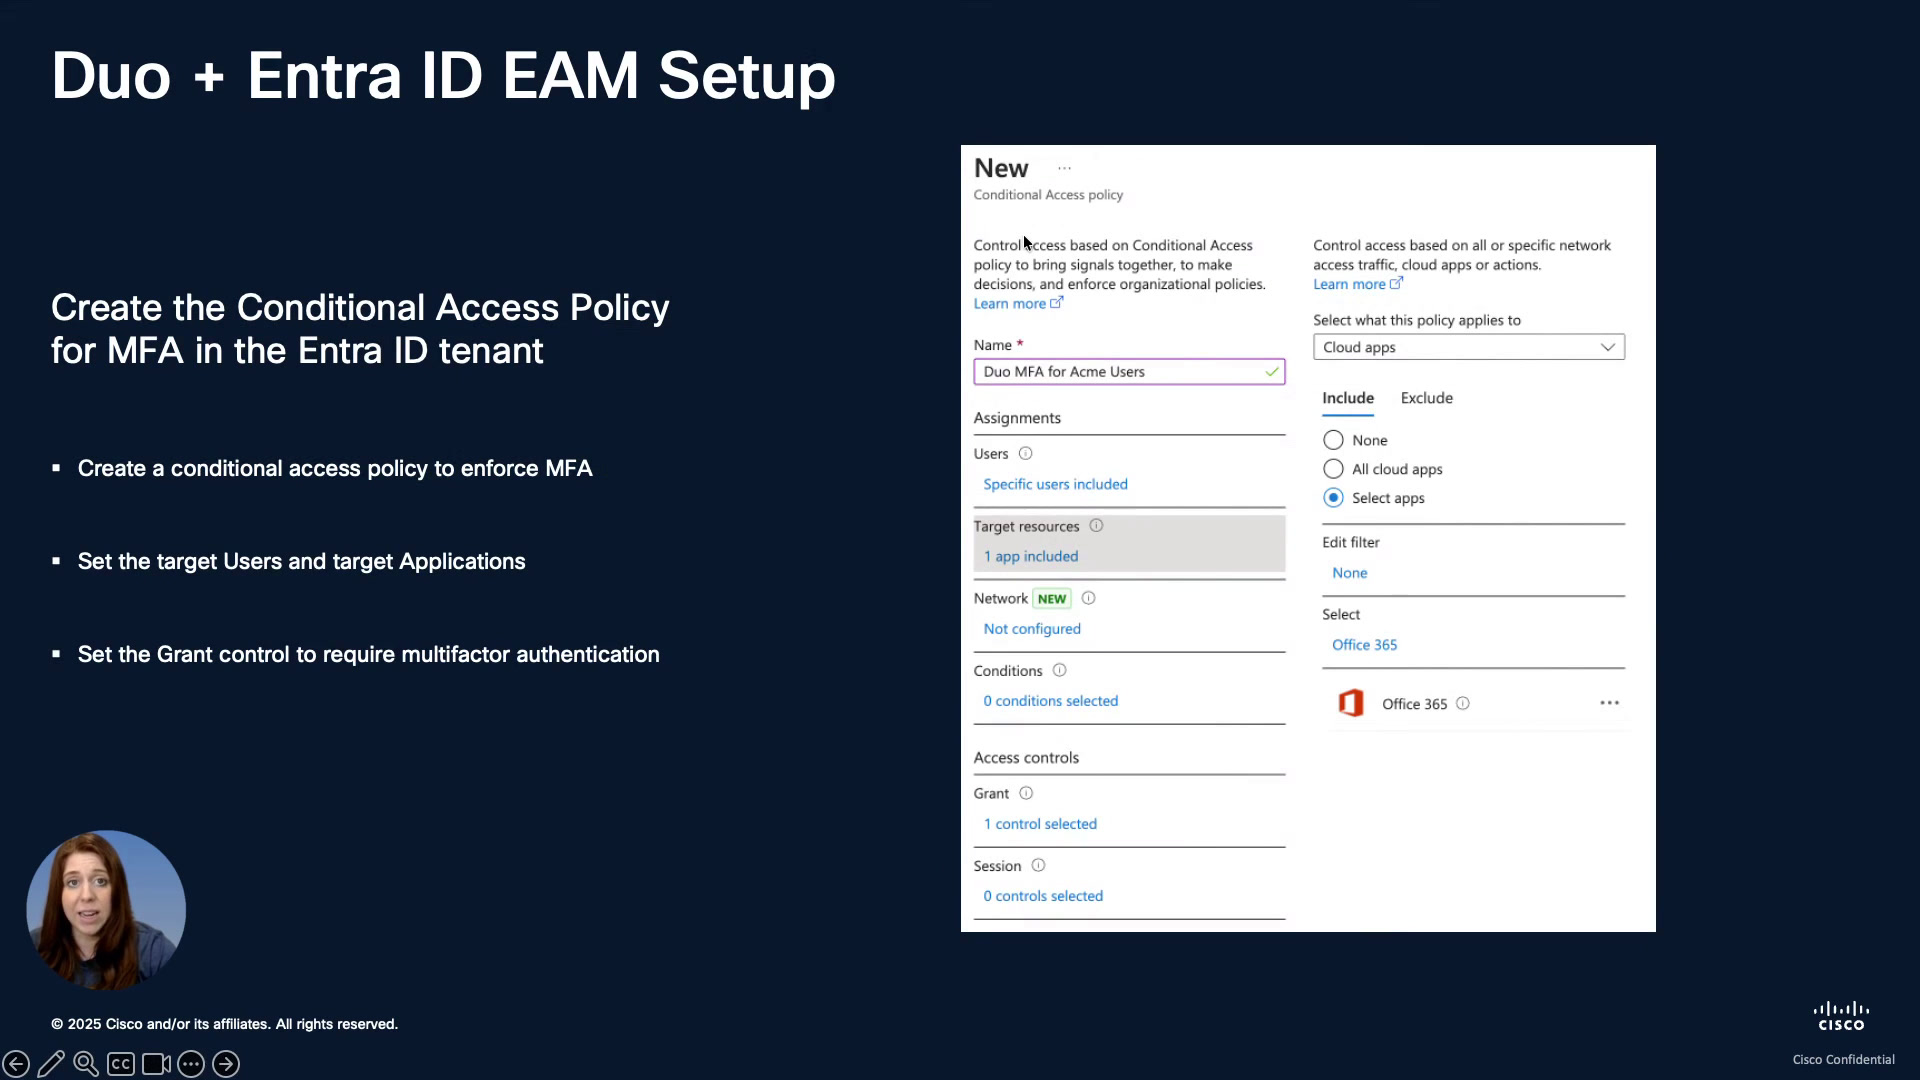The image size is (1920, 1080).
Task: Open Specific users included link
Action: click(1055, 484)
